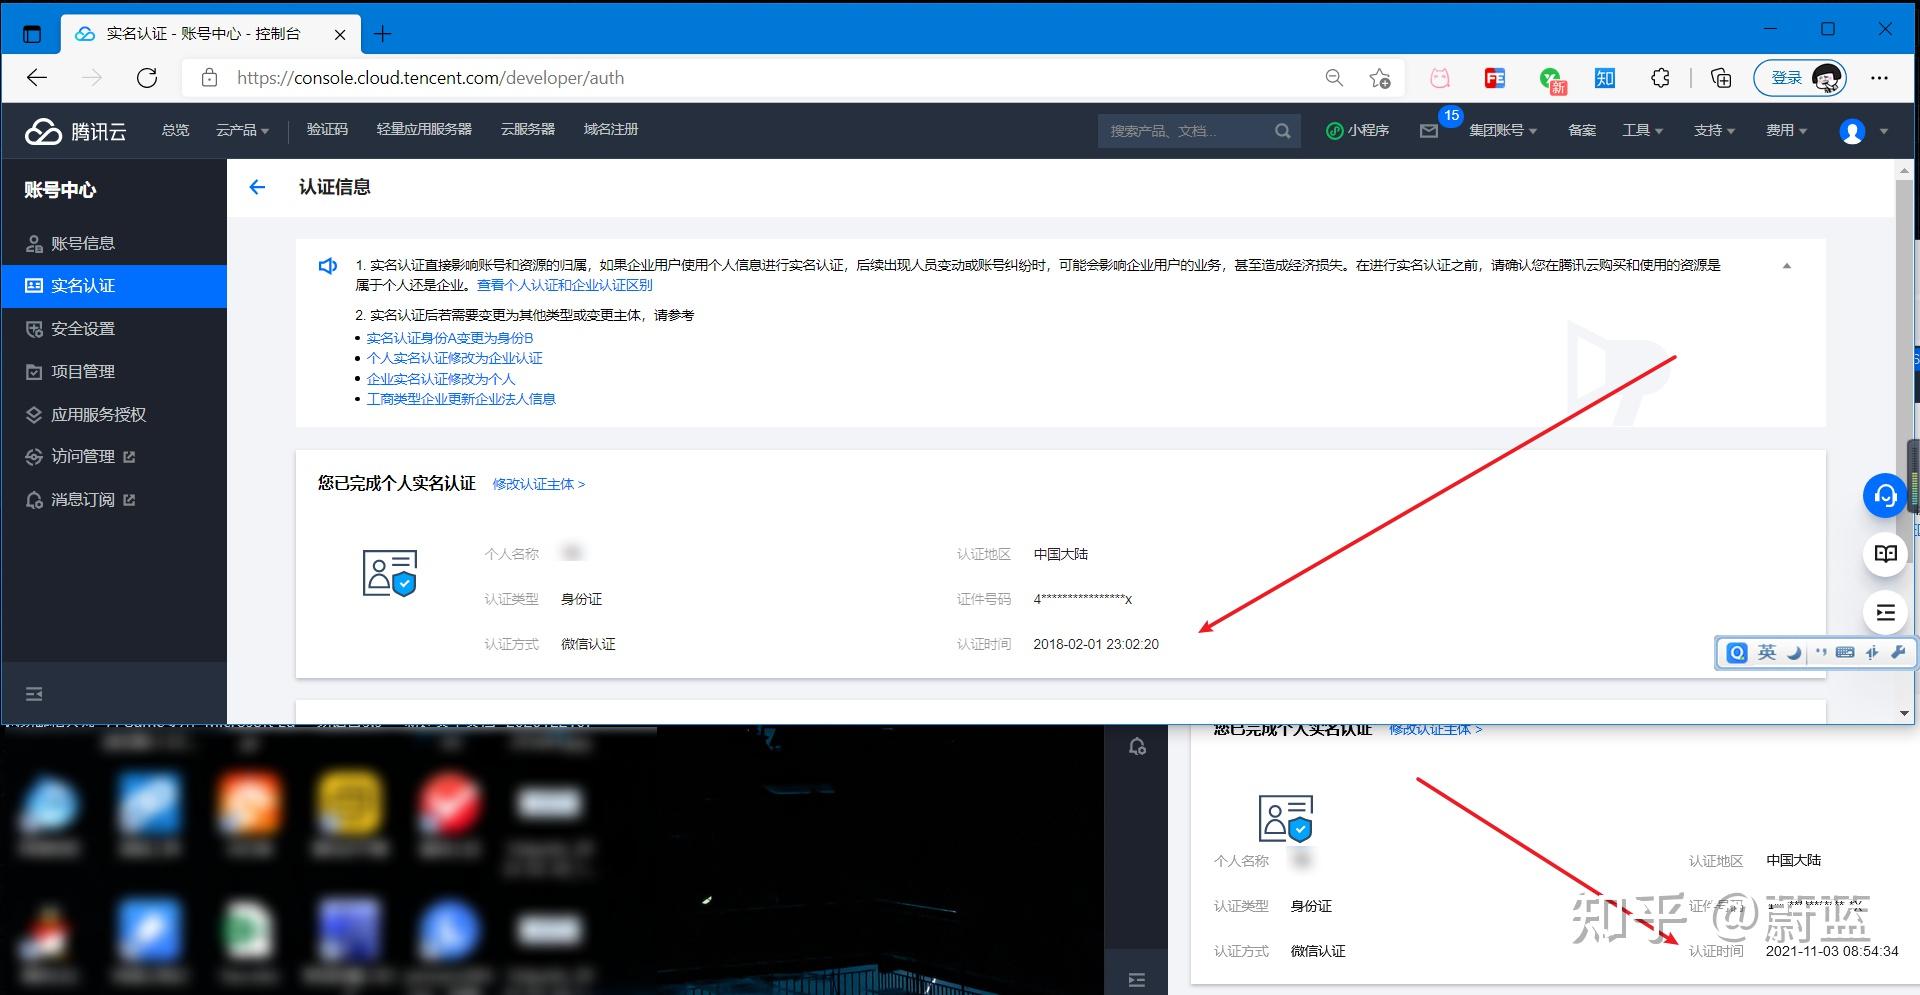Click the IME toolbar wrench settings icon
Viewport: 1920px width, 995px height.
click(1898, 652)
